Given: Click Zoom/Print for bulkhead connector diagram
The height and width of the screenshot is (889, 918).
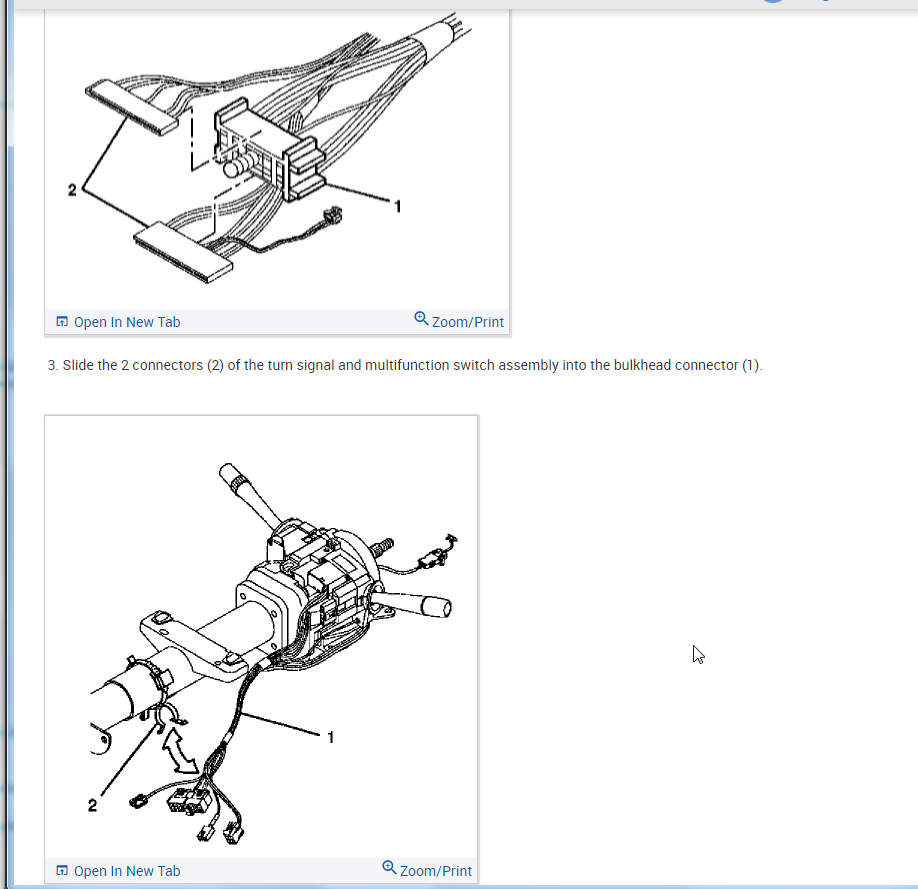Looking at the screenshot, I should click(x=459, y=321).
